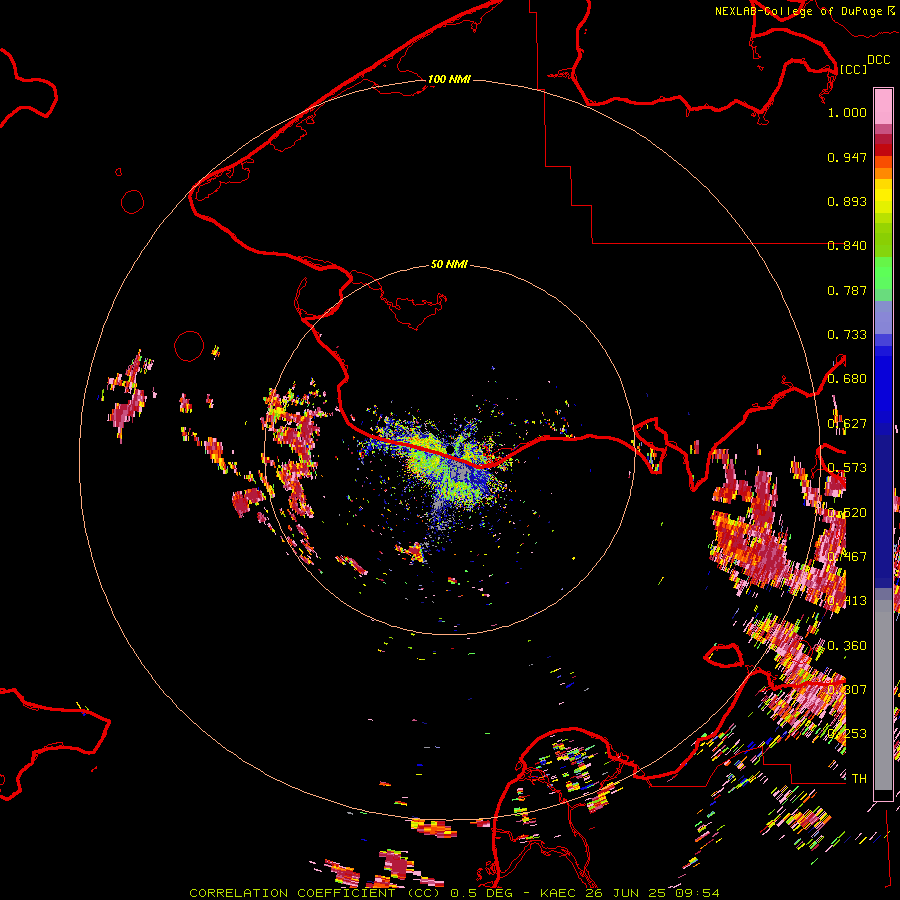Select the 1.000 scale value
Screen dimensions: 900x900
847,112
